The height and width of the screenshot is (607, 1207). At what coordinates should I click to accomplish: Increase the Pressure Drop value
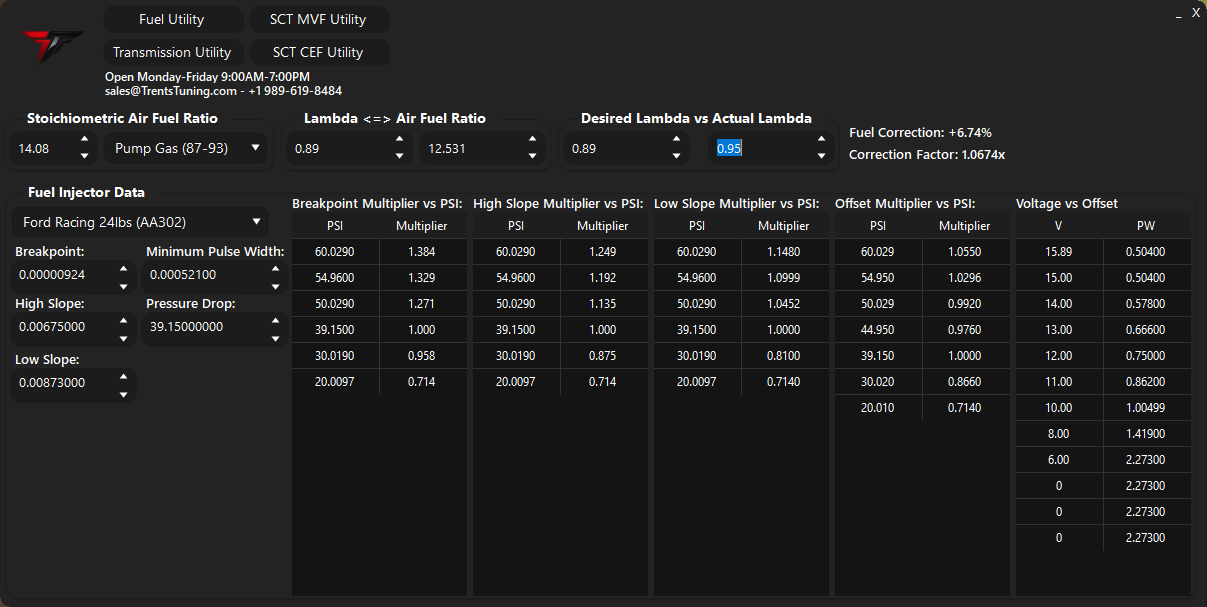[277, 320]
